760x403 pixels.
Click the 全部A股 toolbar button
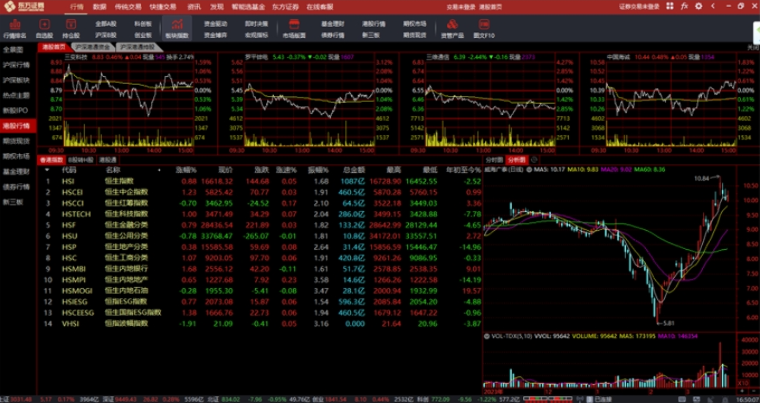104,21
